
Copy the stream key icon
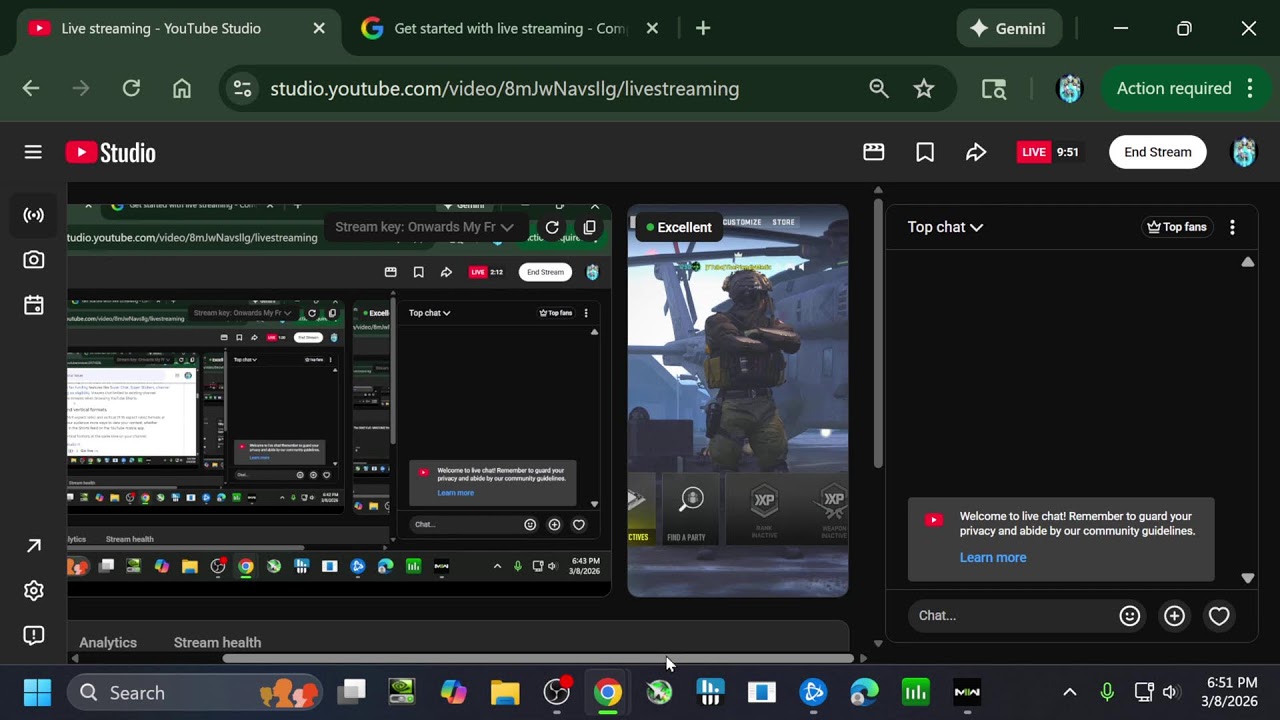coord(590,227)
